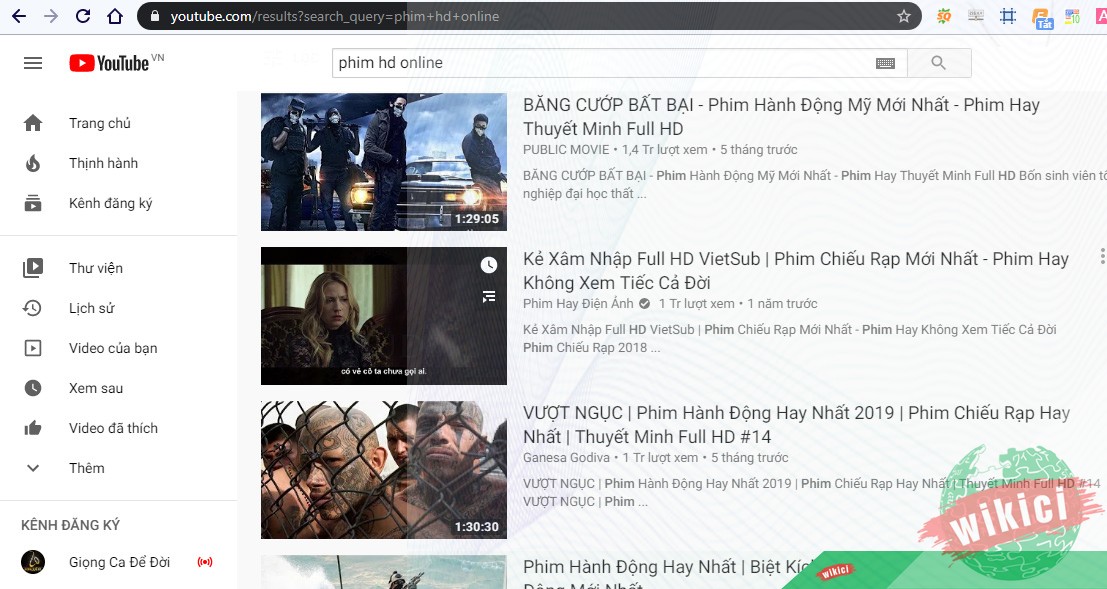Open browser home page icon
1107x589 pixels.
115,16
